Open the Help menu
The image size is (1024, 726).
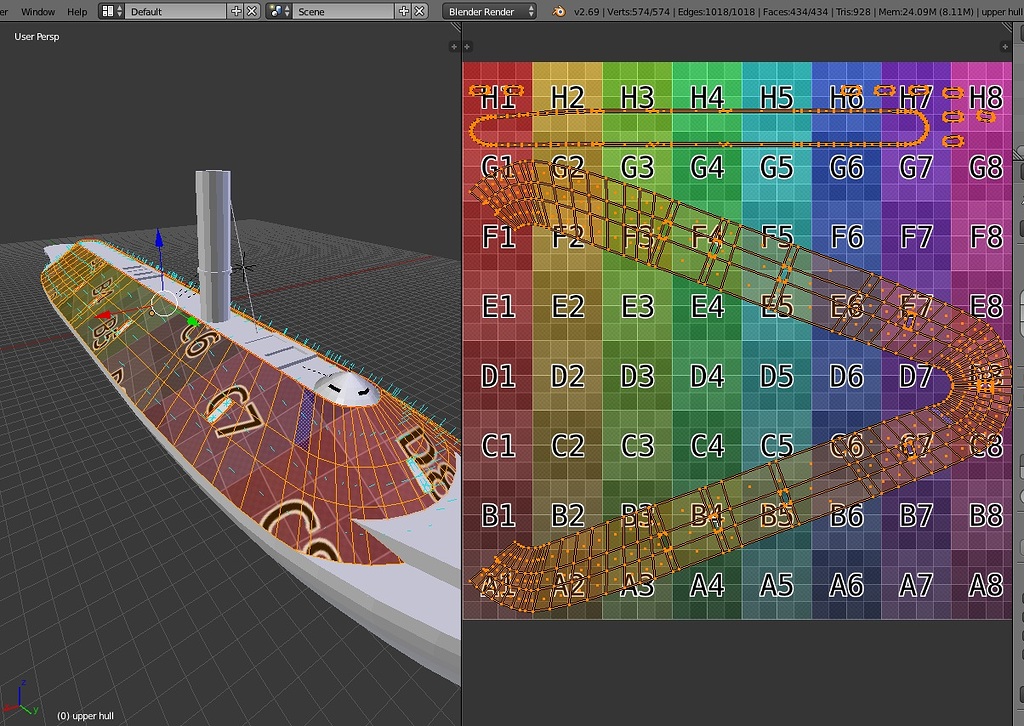(x=77, y=12)
